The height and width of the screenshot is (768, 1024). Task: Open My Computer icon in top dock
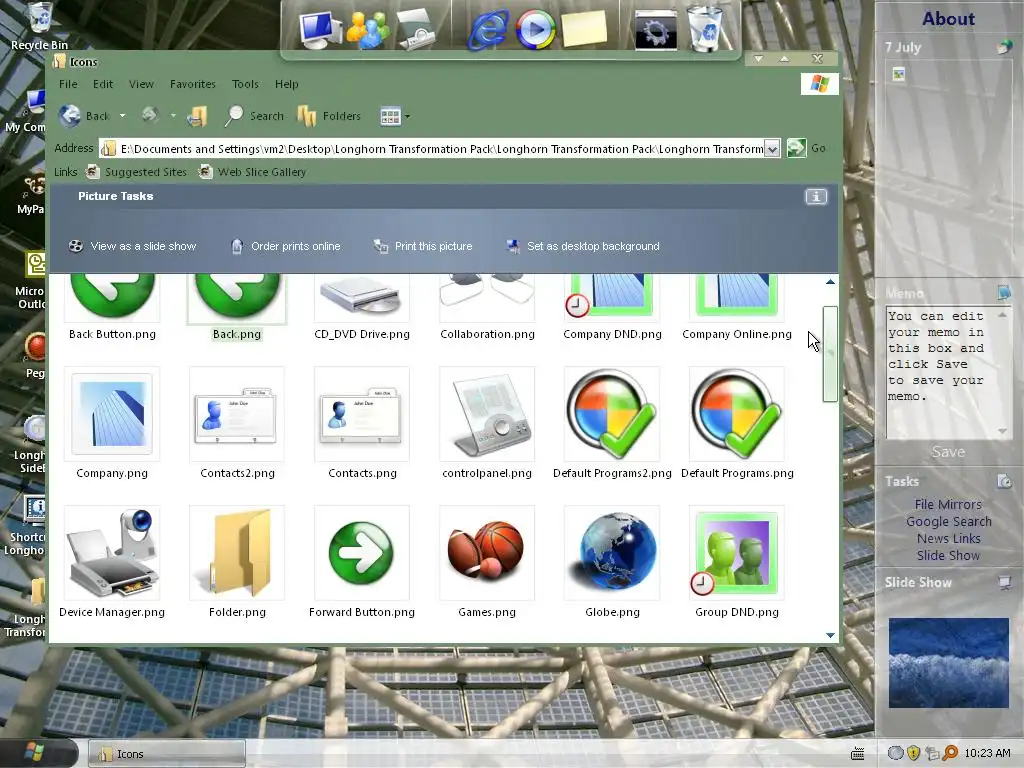click(x=320, y=29)
